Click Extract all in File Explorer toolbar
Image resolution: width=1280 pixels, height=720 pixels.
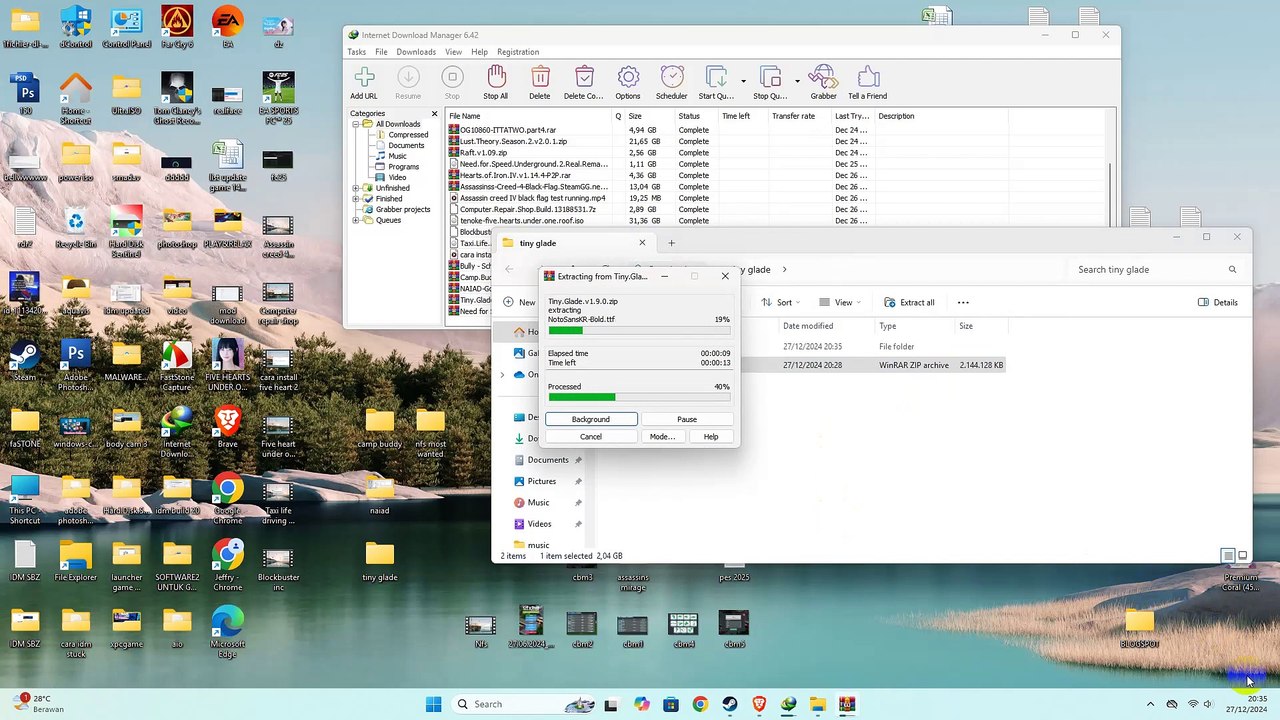908,302
